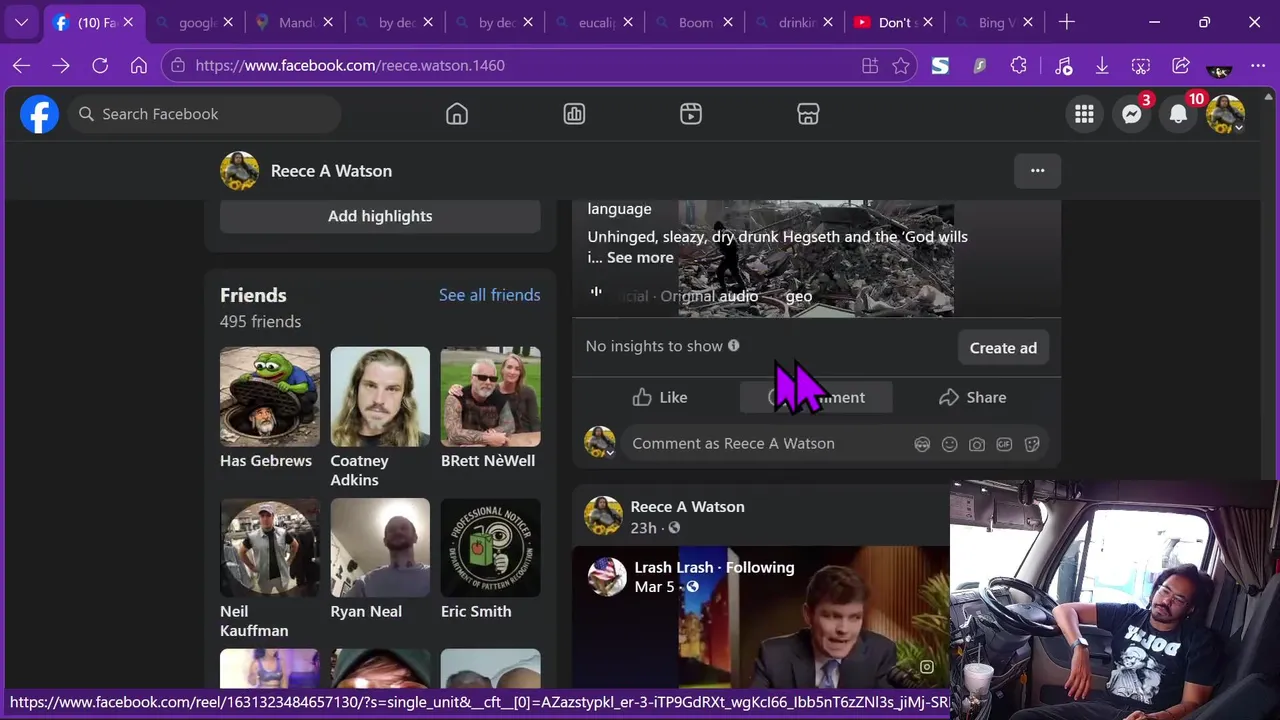Open browser downloads icon
The width and height of the screenshot is (1280, 720).
point(1102,66)
